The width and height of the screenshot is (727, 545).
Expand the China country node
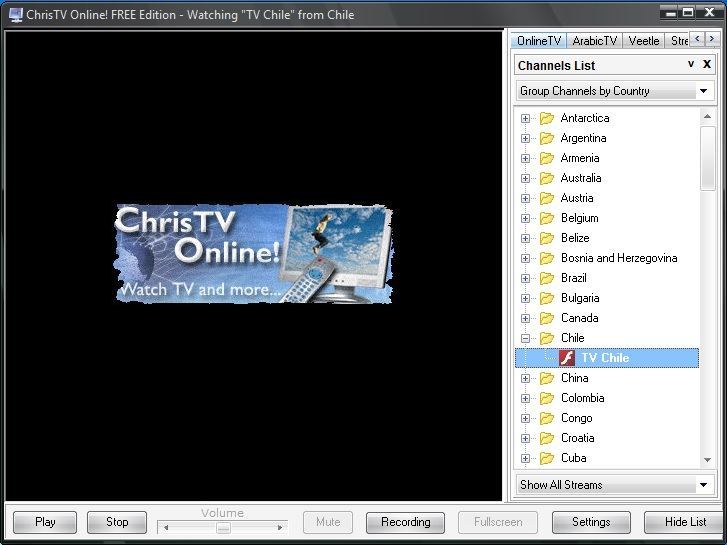(525, 378)
